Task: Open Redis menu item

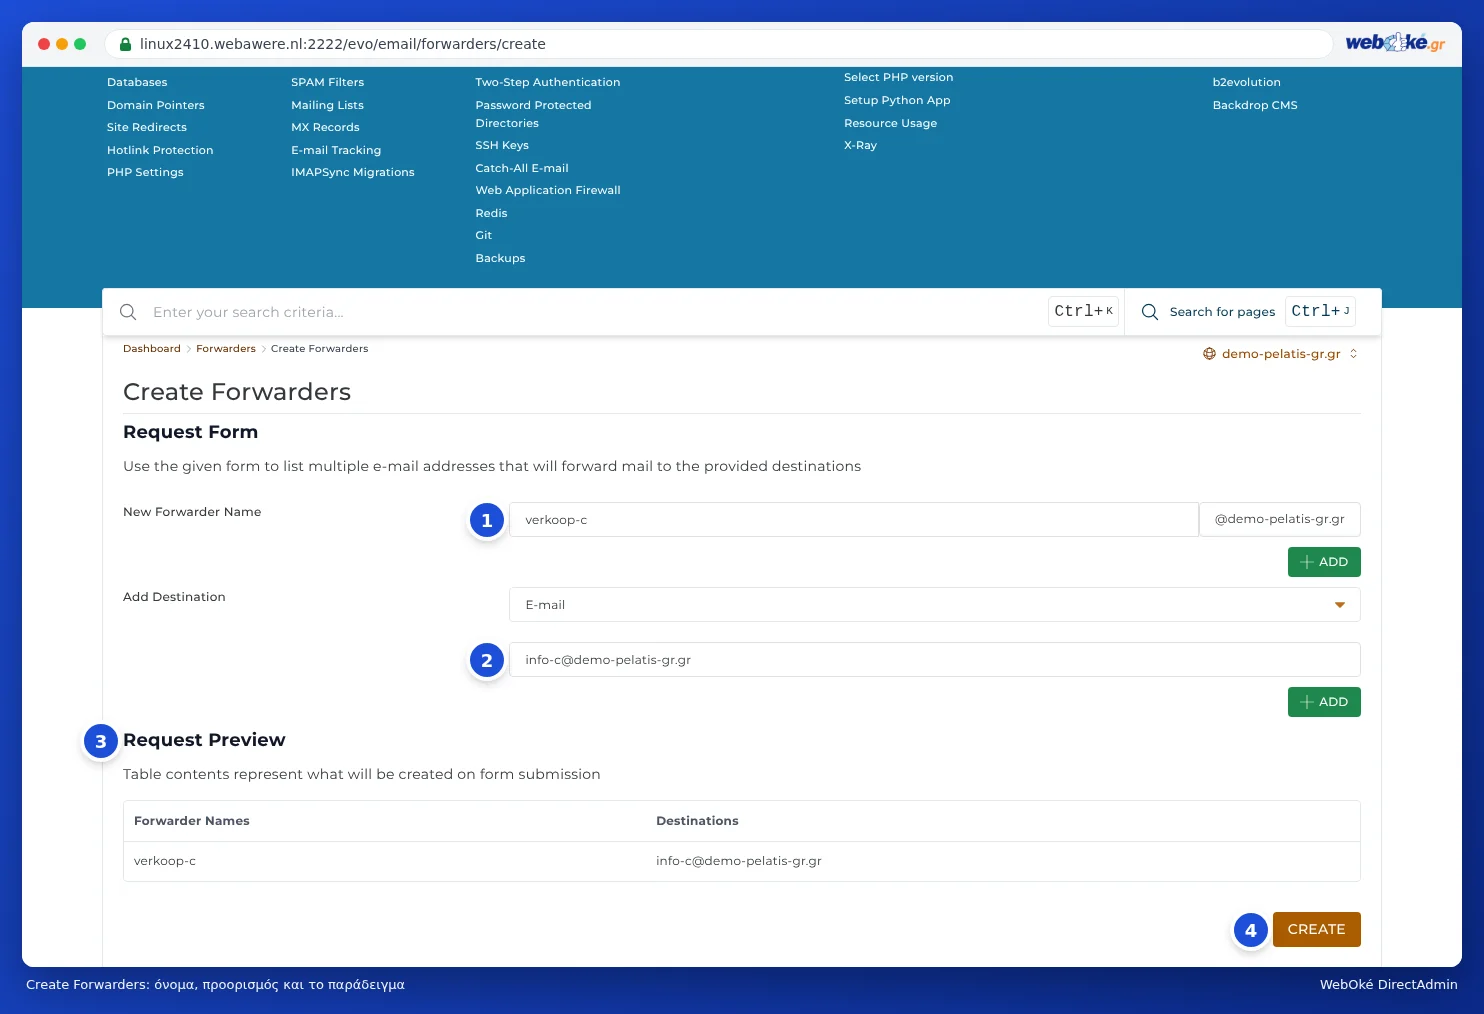Action: pos(491,213)
